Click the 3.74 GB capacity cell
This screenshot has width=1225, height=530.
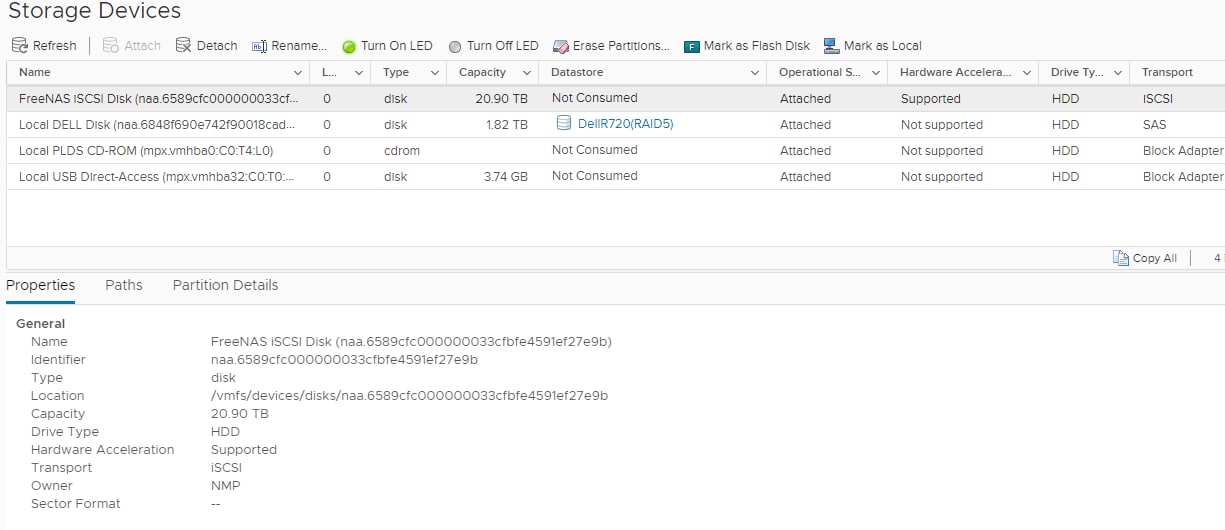point(505,176)
